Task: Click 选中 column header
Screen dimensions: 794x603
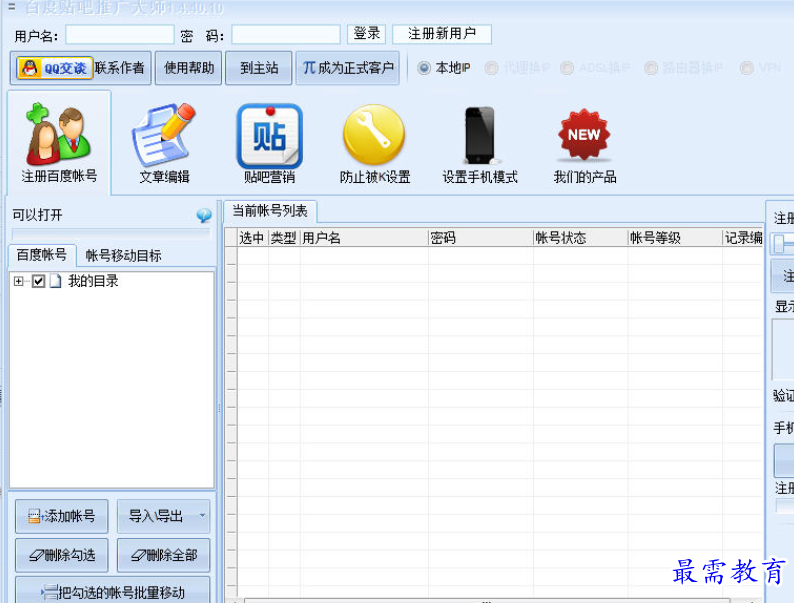Action: (252, 237)
